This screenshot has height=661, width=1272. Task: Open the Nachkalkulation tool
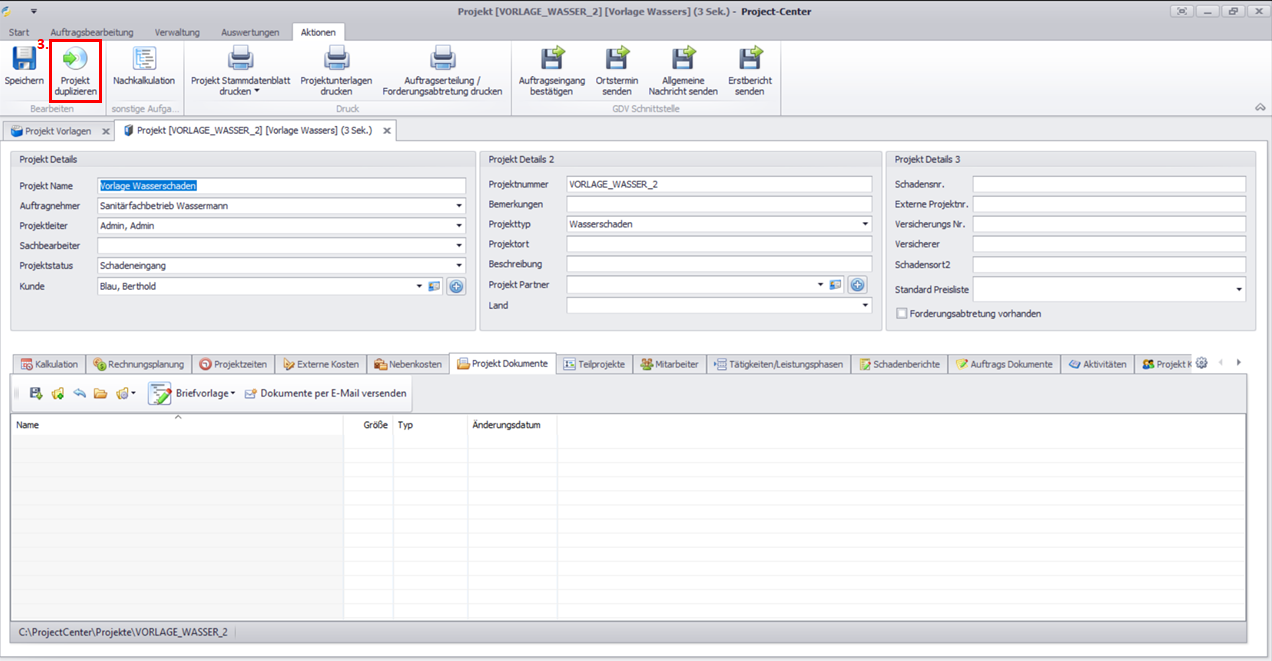point(144,60)
